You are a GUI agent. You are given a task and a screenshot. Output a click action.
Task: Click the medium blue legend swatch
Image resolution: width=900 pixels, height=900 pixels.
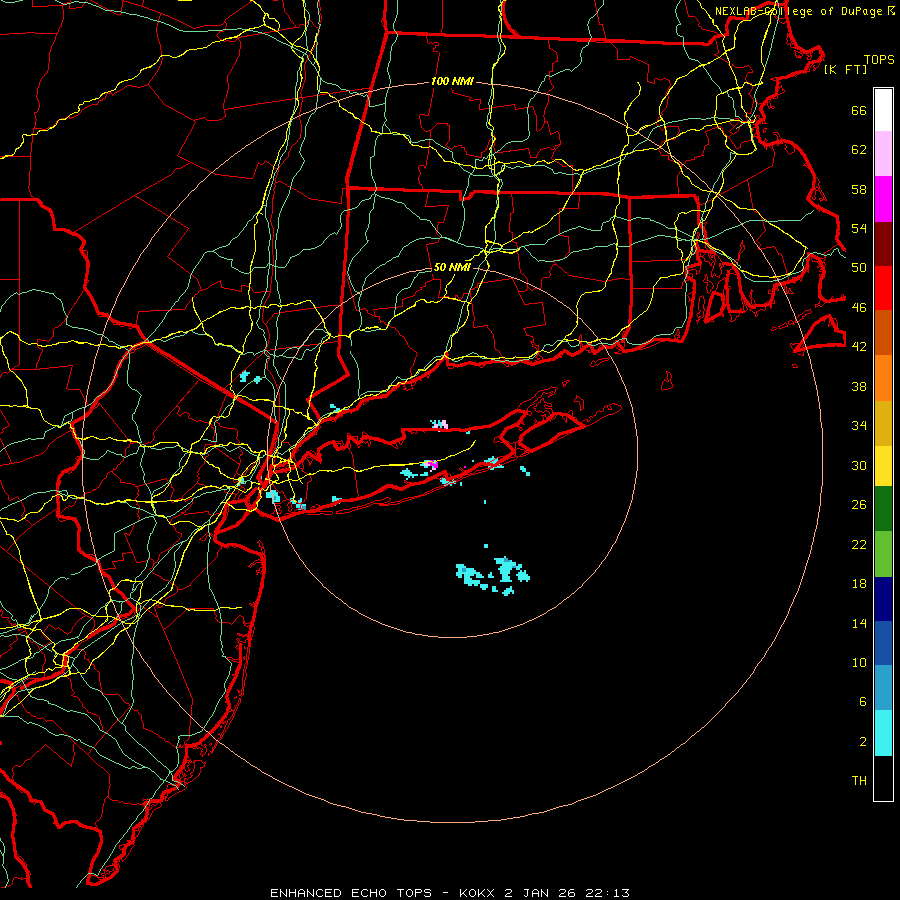point(883,643)
